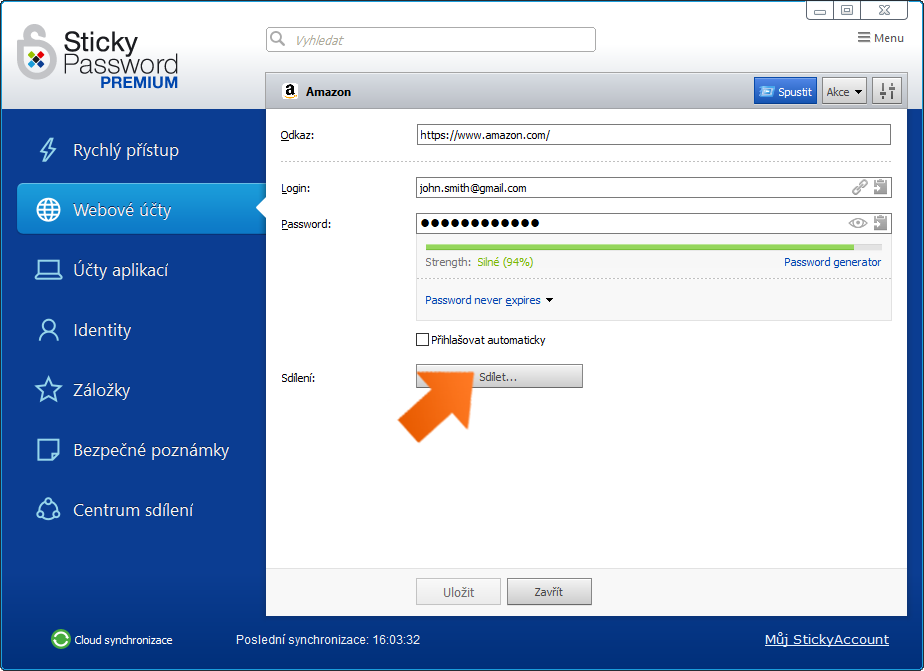Copy password using clipboard icon
This screenshot has width=924, height=671.
[880, 223]
